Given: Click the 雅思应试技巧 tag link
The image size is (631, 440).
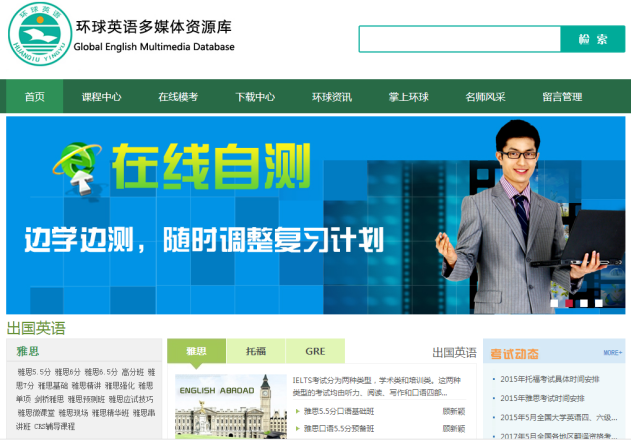Looking at the screenshot, I should [x=131, y=399].
